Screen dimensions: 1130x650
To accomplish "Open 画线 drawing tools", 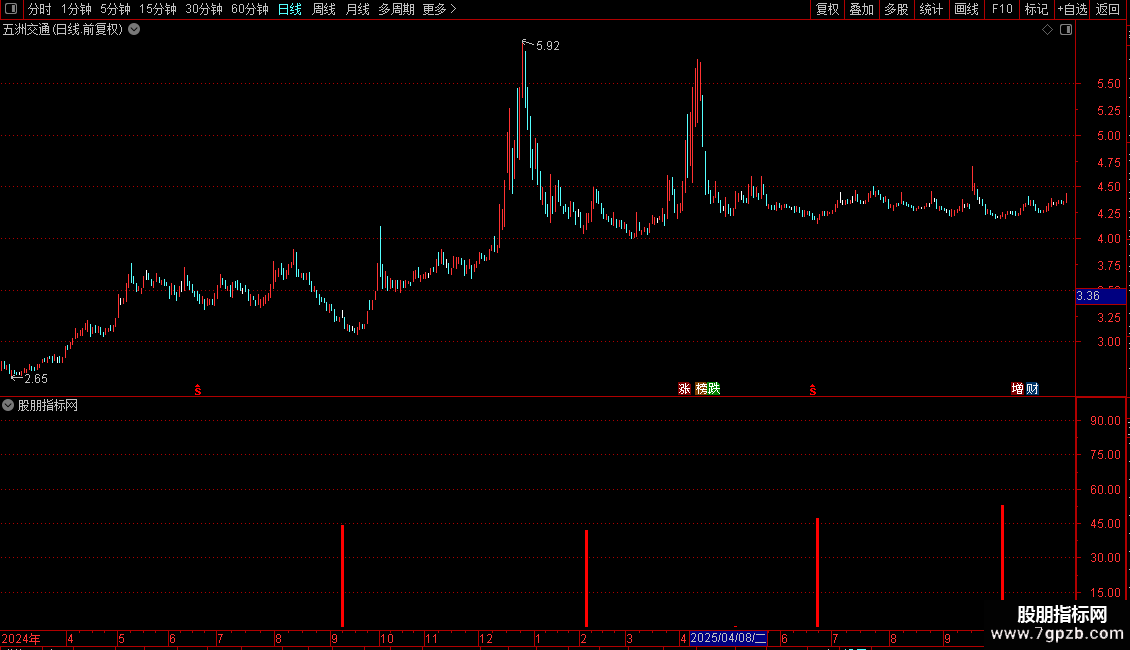I will click(966, 9).
